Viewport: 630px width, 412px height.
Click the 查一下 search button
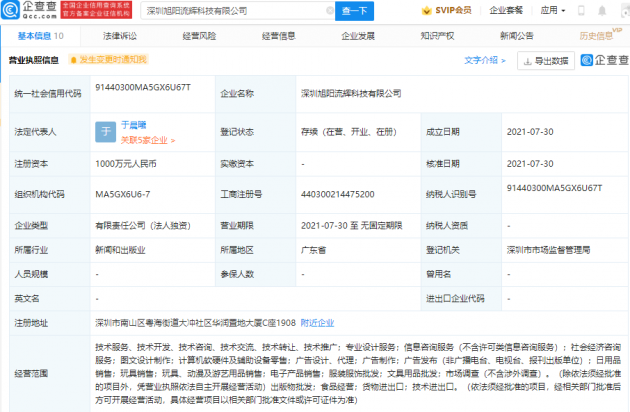[x=354, y=11]
